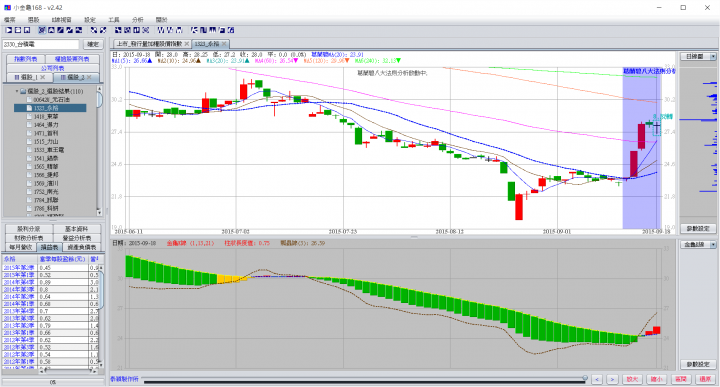
Task: Click the timeline slider handle in bottom bar
Action: 585,378
